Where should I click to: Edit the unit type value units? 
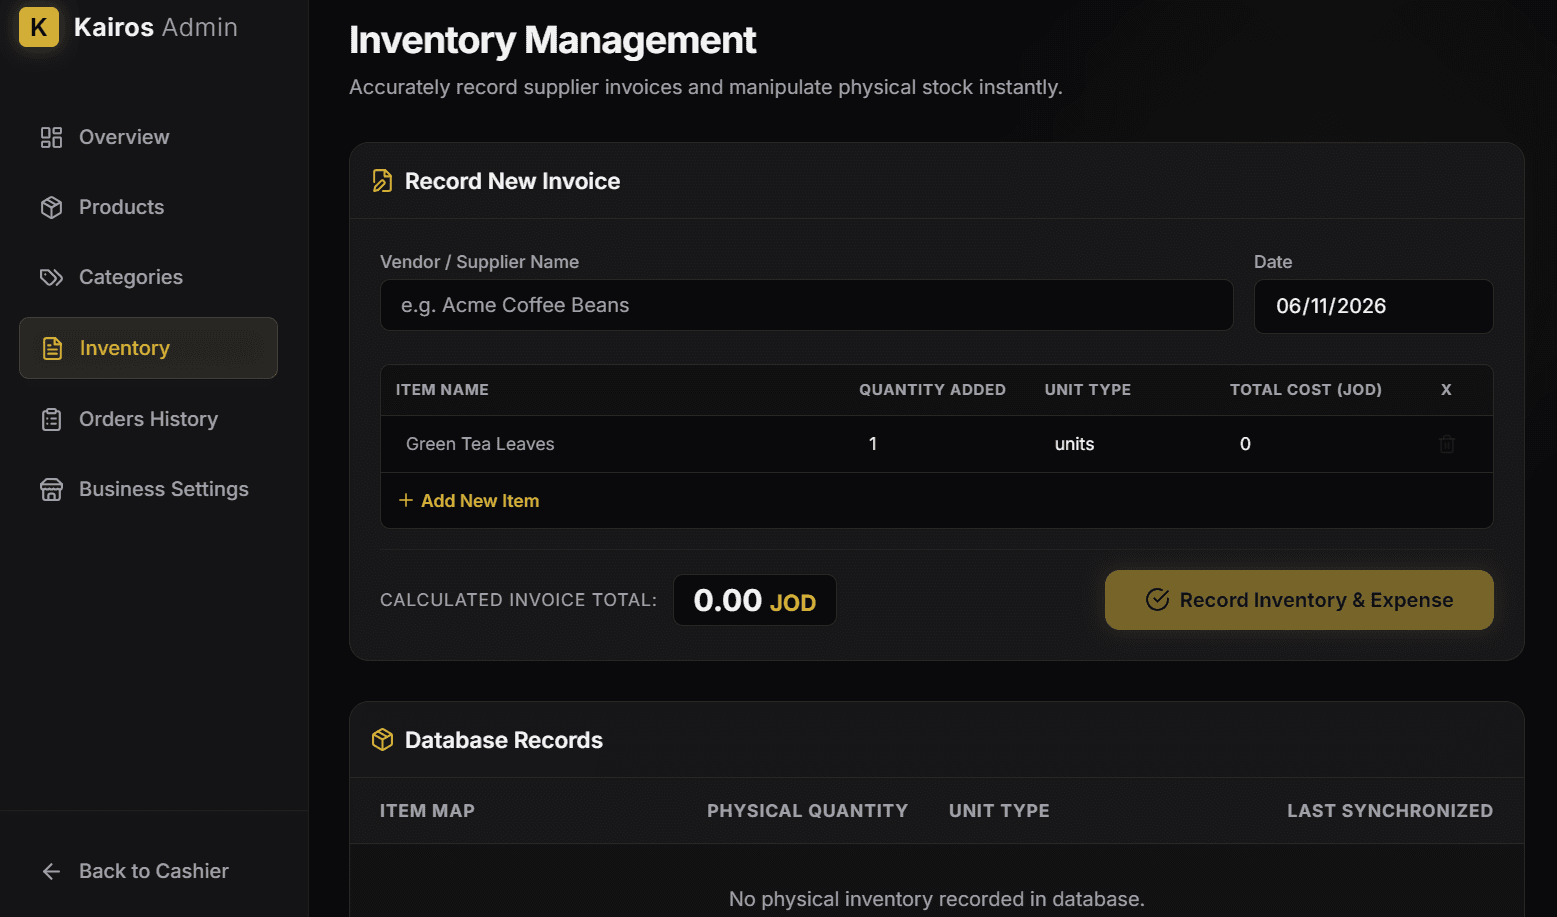tap(1122, 444)
